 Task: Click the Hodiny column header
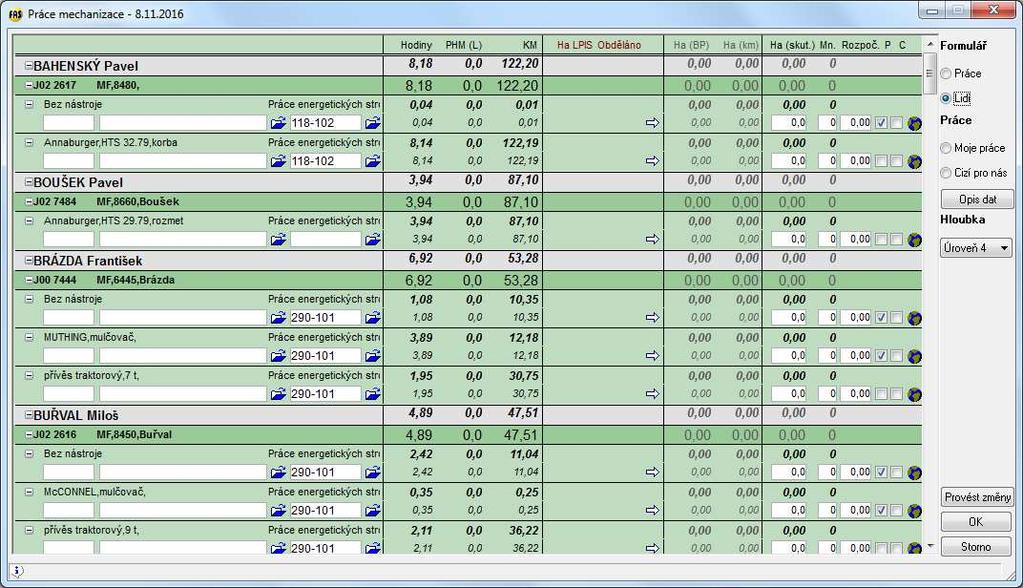pyautogui.click(x=416, y=45)
